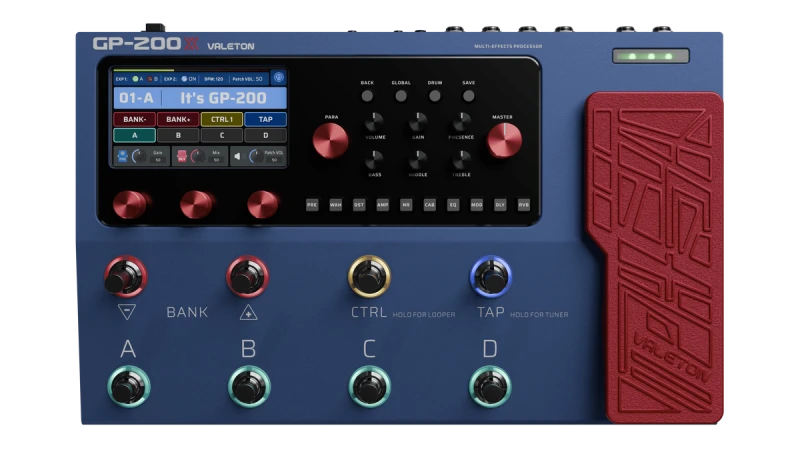Select patch B on the touchscreen
Screen dimensions: 800x450
pyautogui.click(x=178, y=135)
